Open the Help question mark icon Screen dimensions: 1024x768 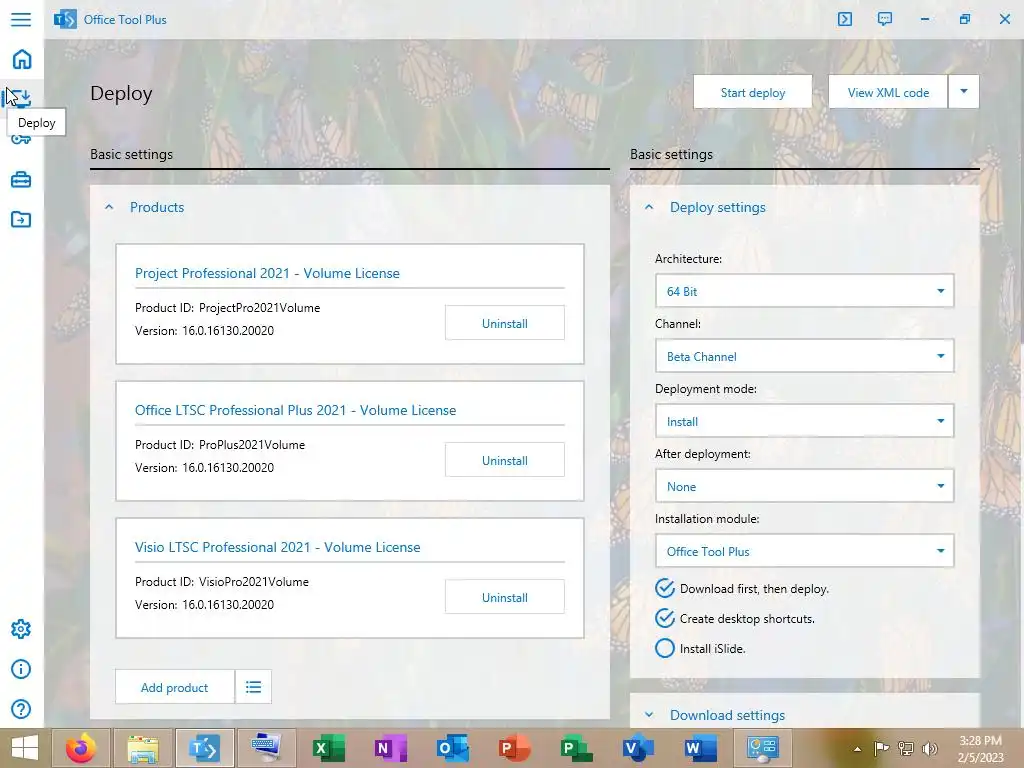pos(21,709)
